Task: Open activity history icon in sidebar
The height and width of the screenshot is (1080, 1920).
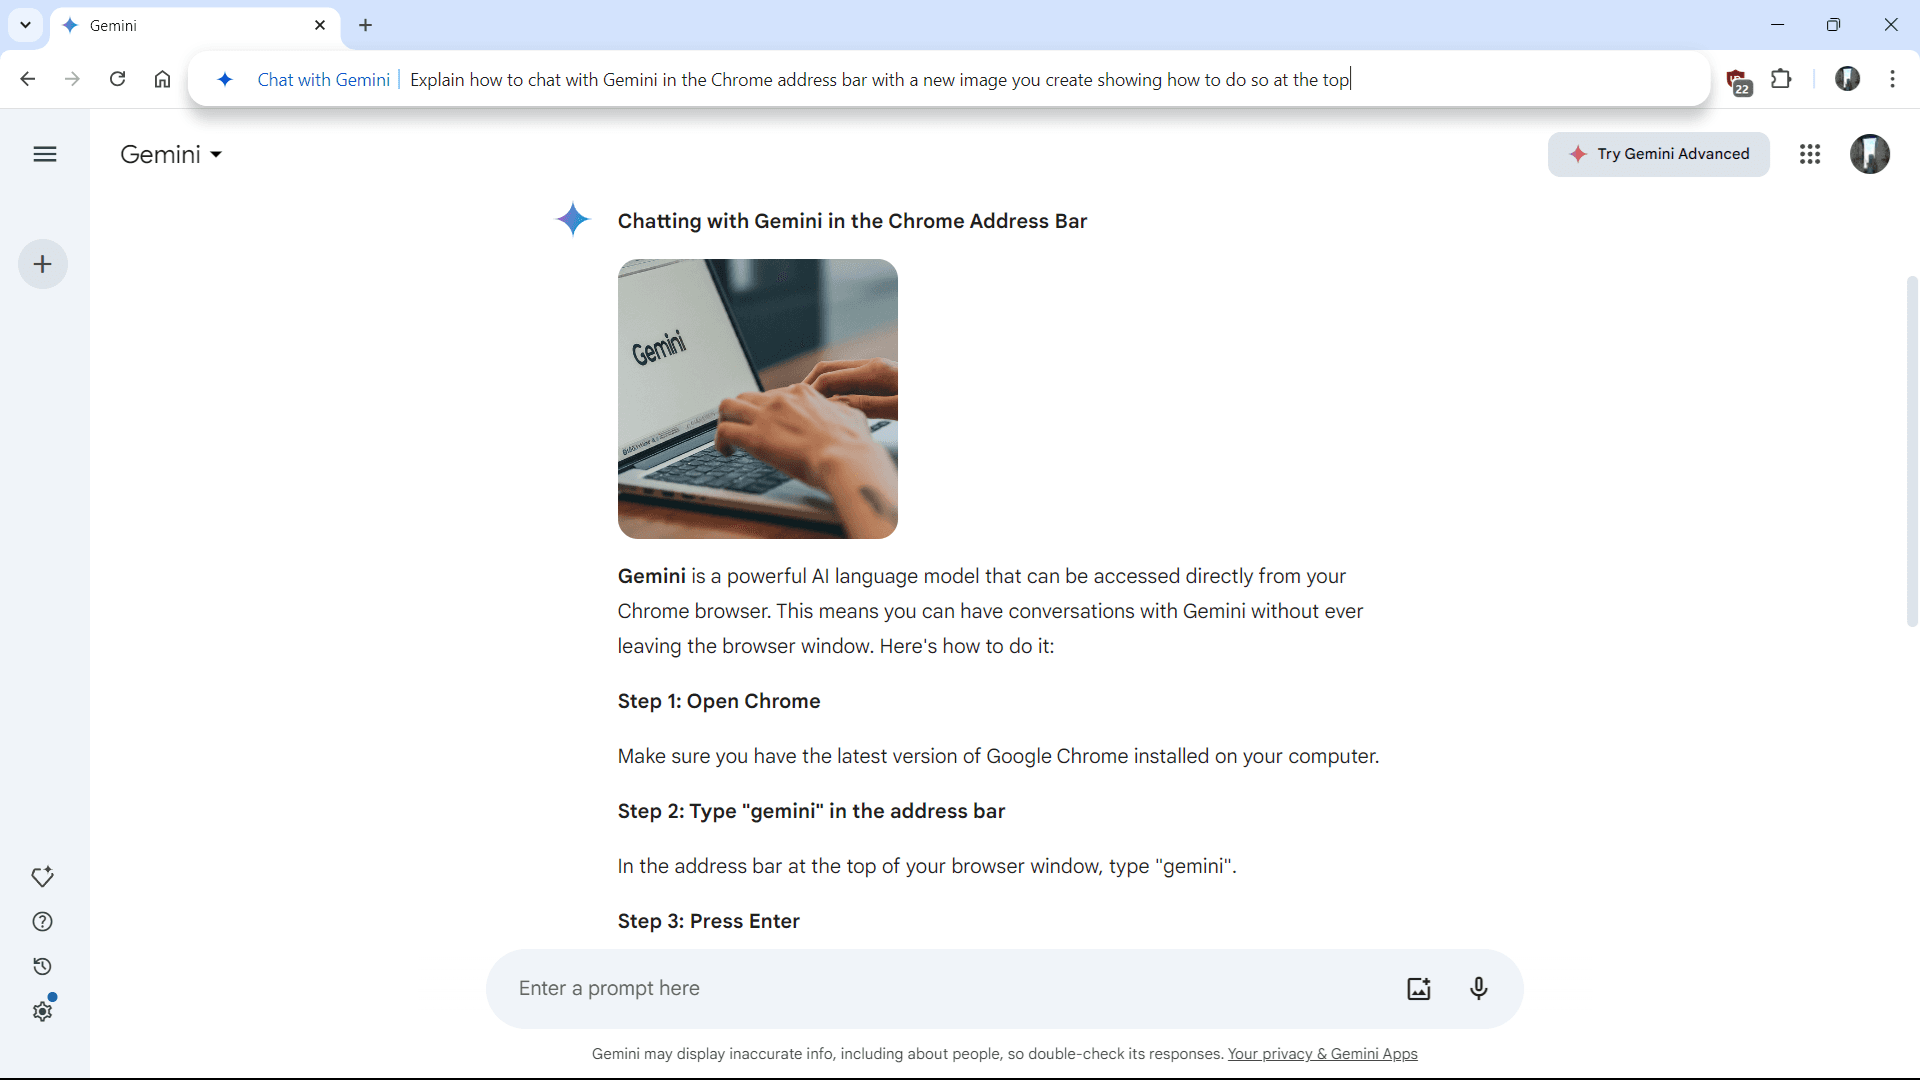Action: click(x=42, y=965)
